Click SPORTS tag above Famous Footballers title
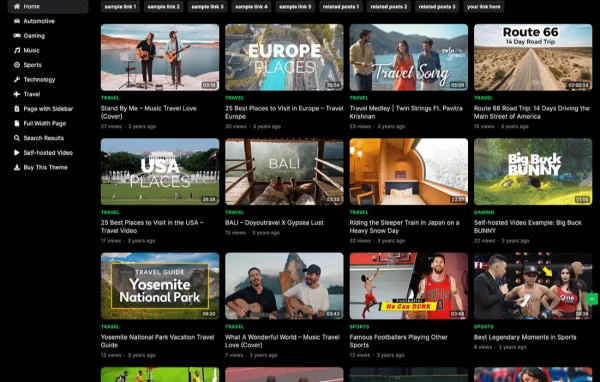Image resolution: width=600 pixels, height=382 pixels. [x=359, y=326]
